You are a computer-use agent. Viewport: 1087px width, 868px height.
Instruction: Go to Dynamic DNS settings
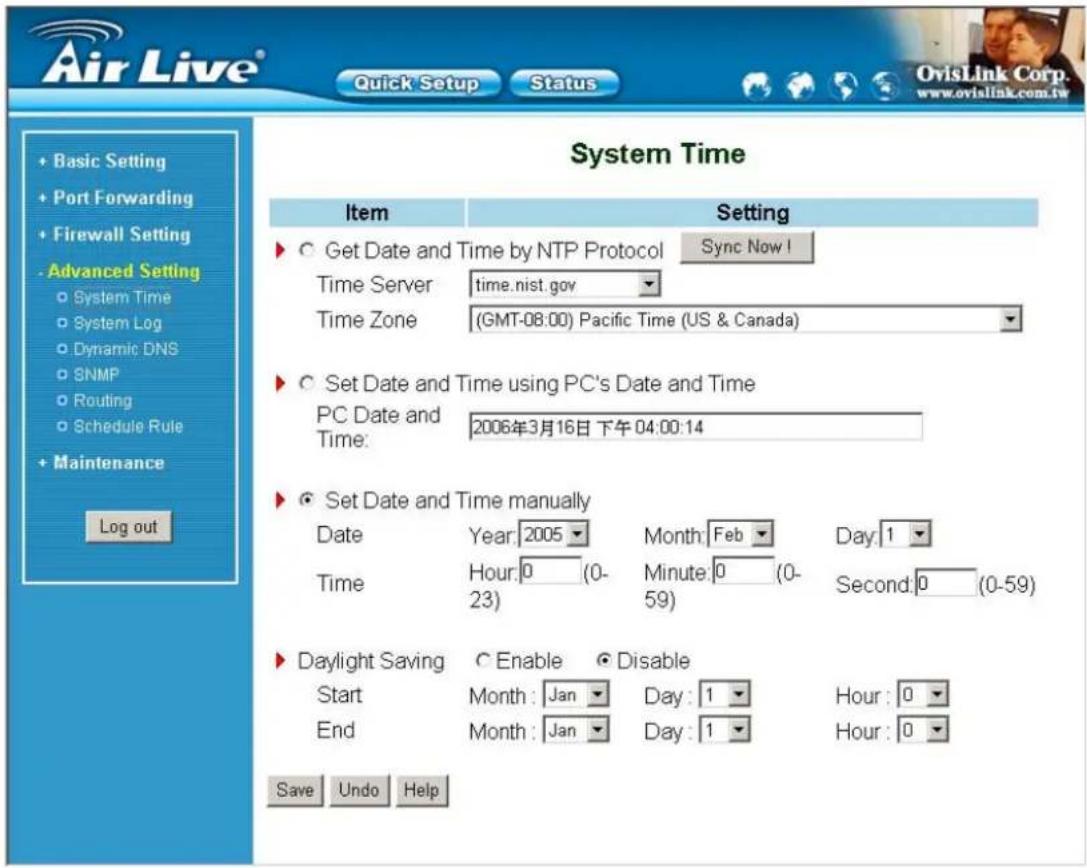click(x=125, y=349)
